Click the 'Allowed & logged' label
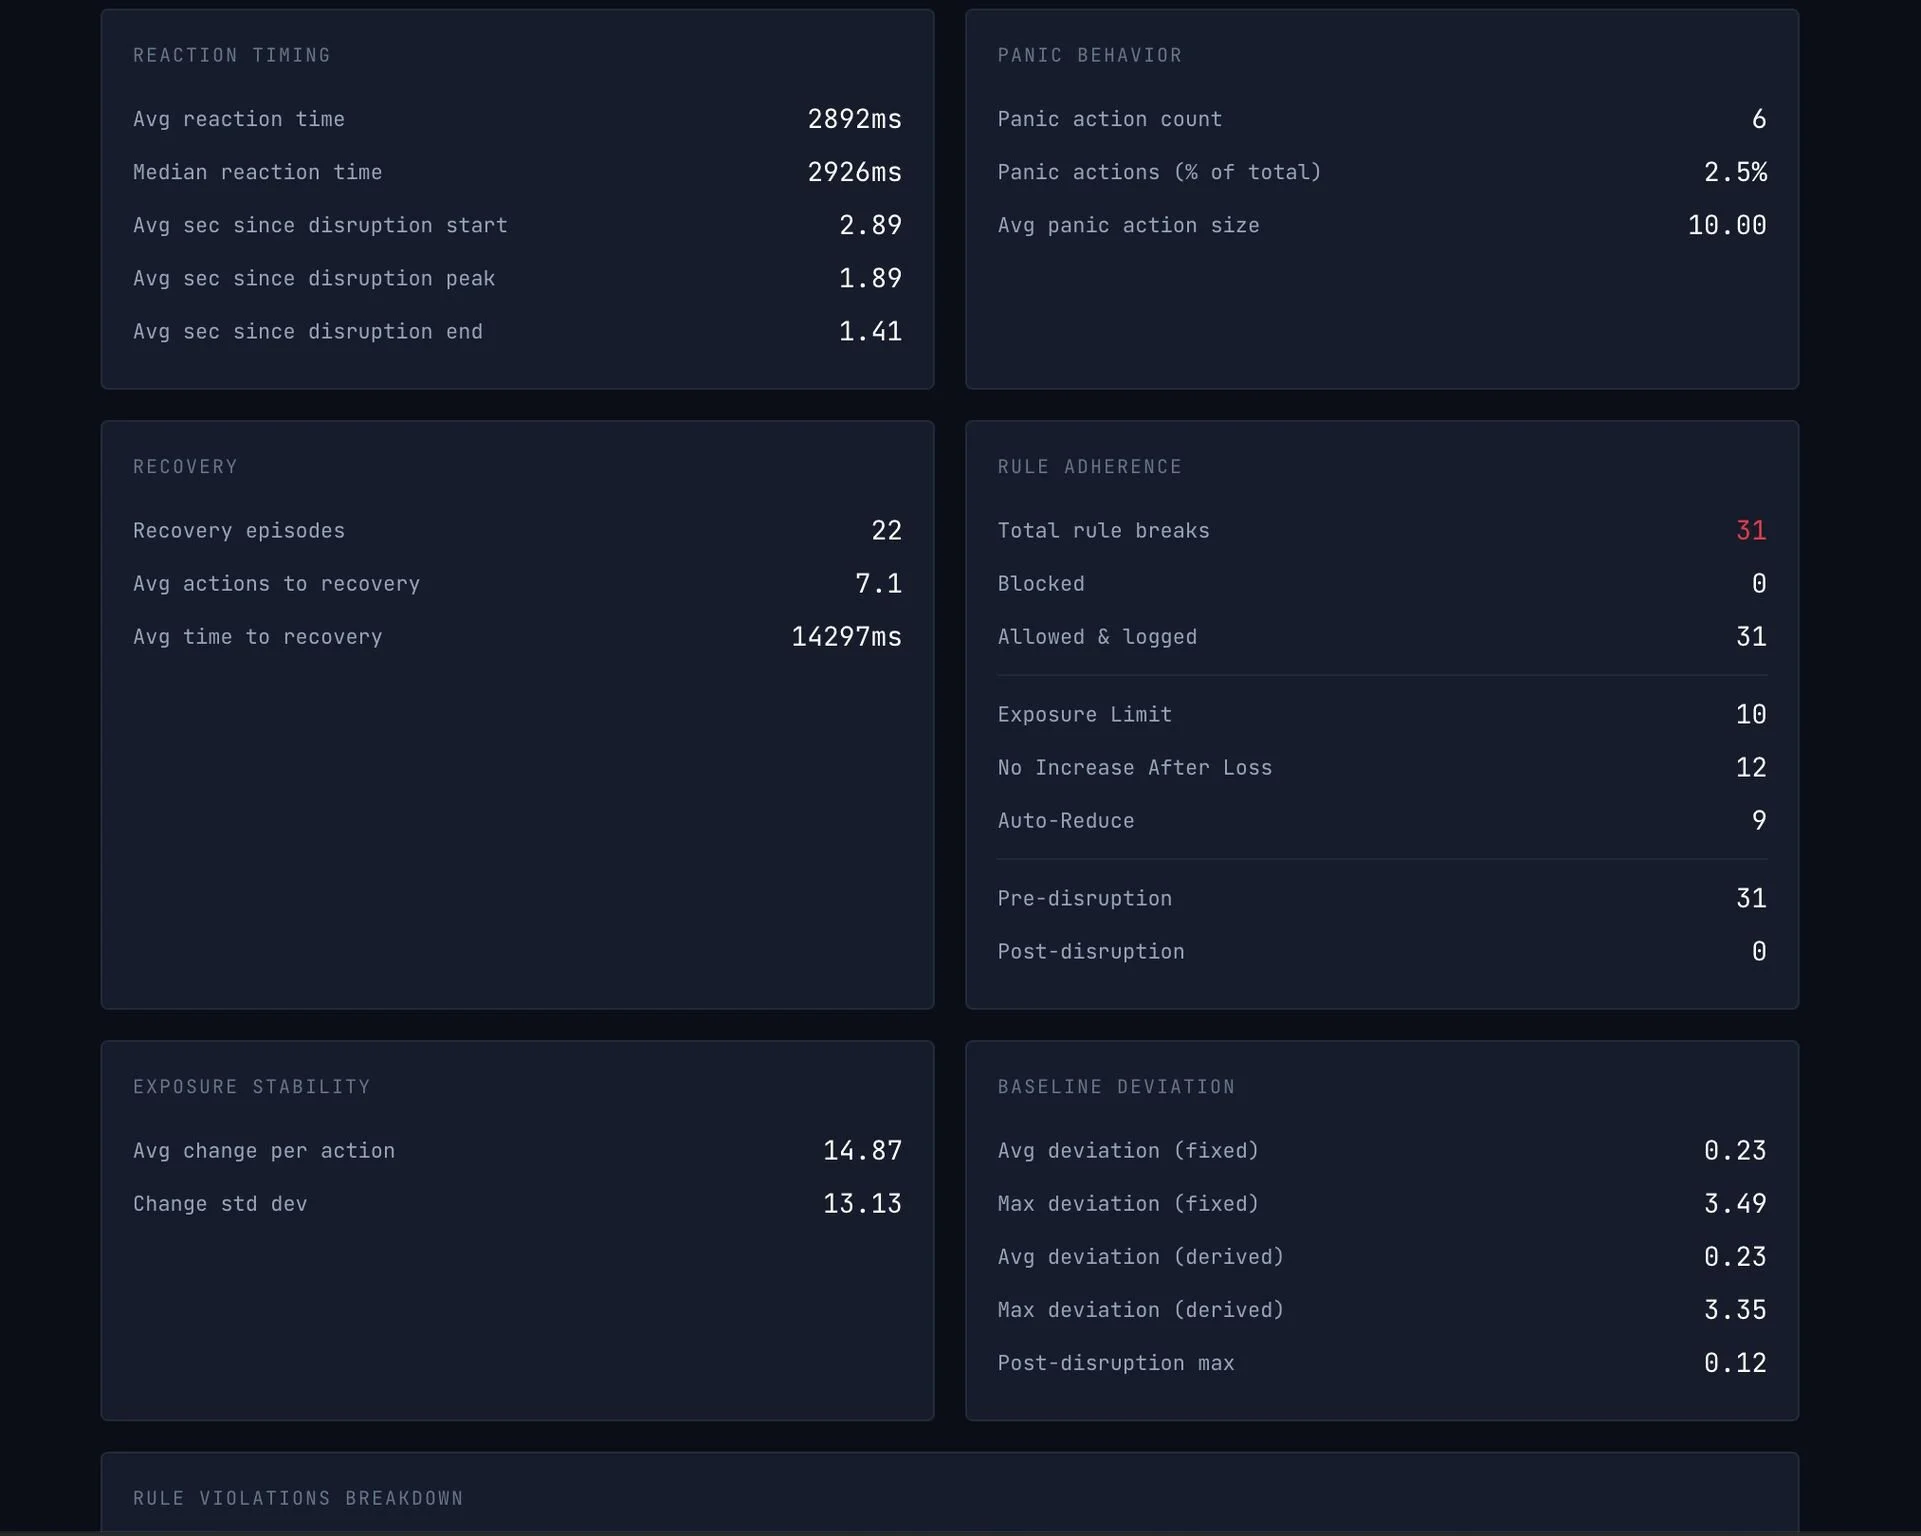The image size is (1921, 1536). coord(1097,637)
